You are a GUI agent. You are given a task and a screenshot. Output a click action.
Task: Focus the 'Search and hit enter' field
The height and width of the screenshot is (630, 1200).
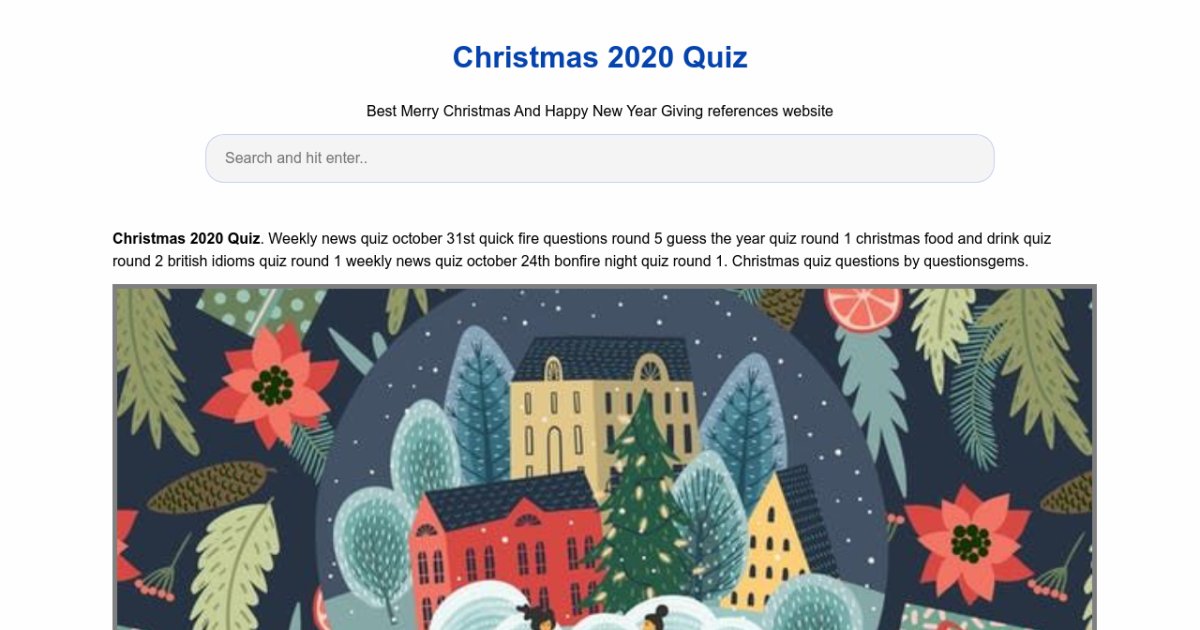click(x=599, y=158)
